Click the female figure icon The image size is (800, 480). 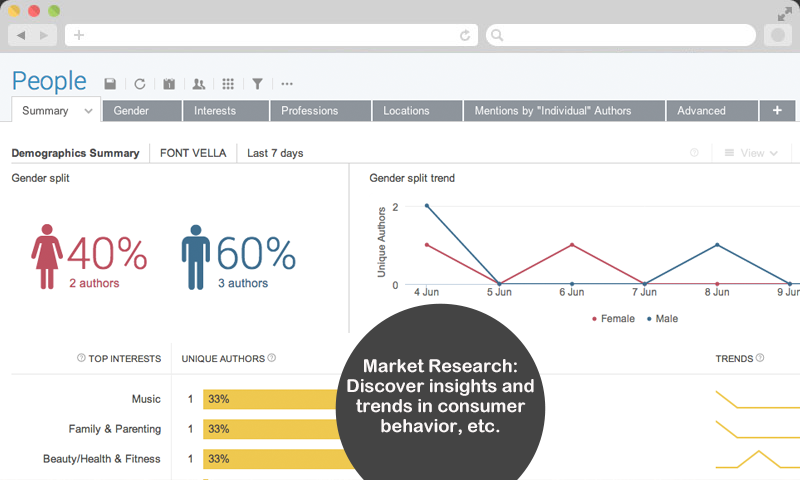pos(47,257)
